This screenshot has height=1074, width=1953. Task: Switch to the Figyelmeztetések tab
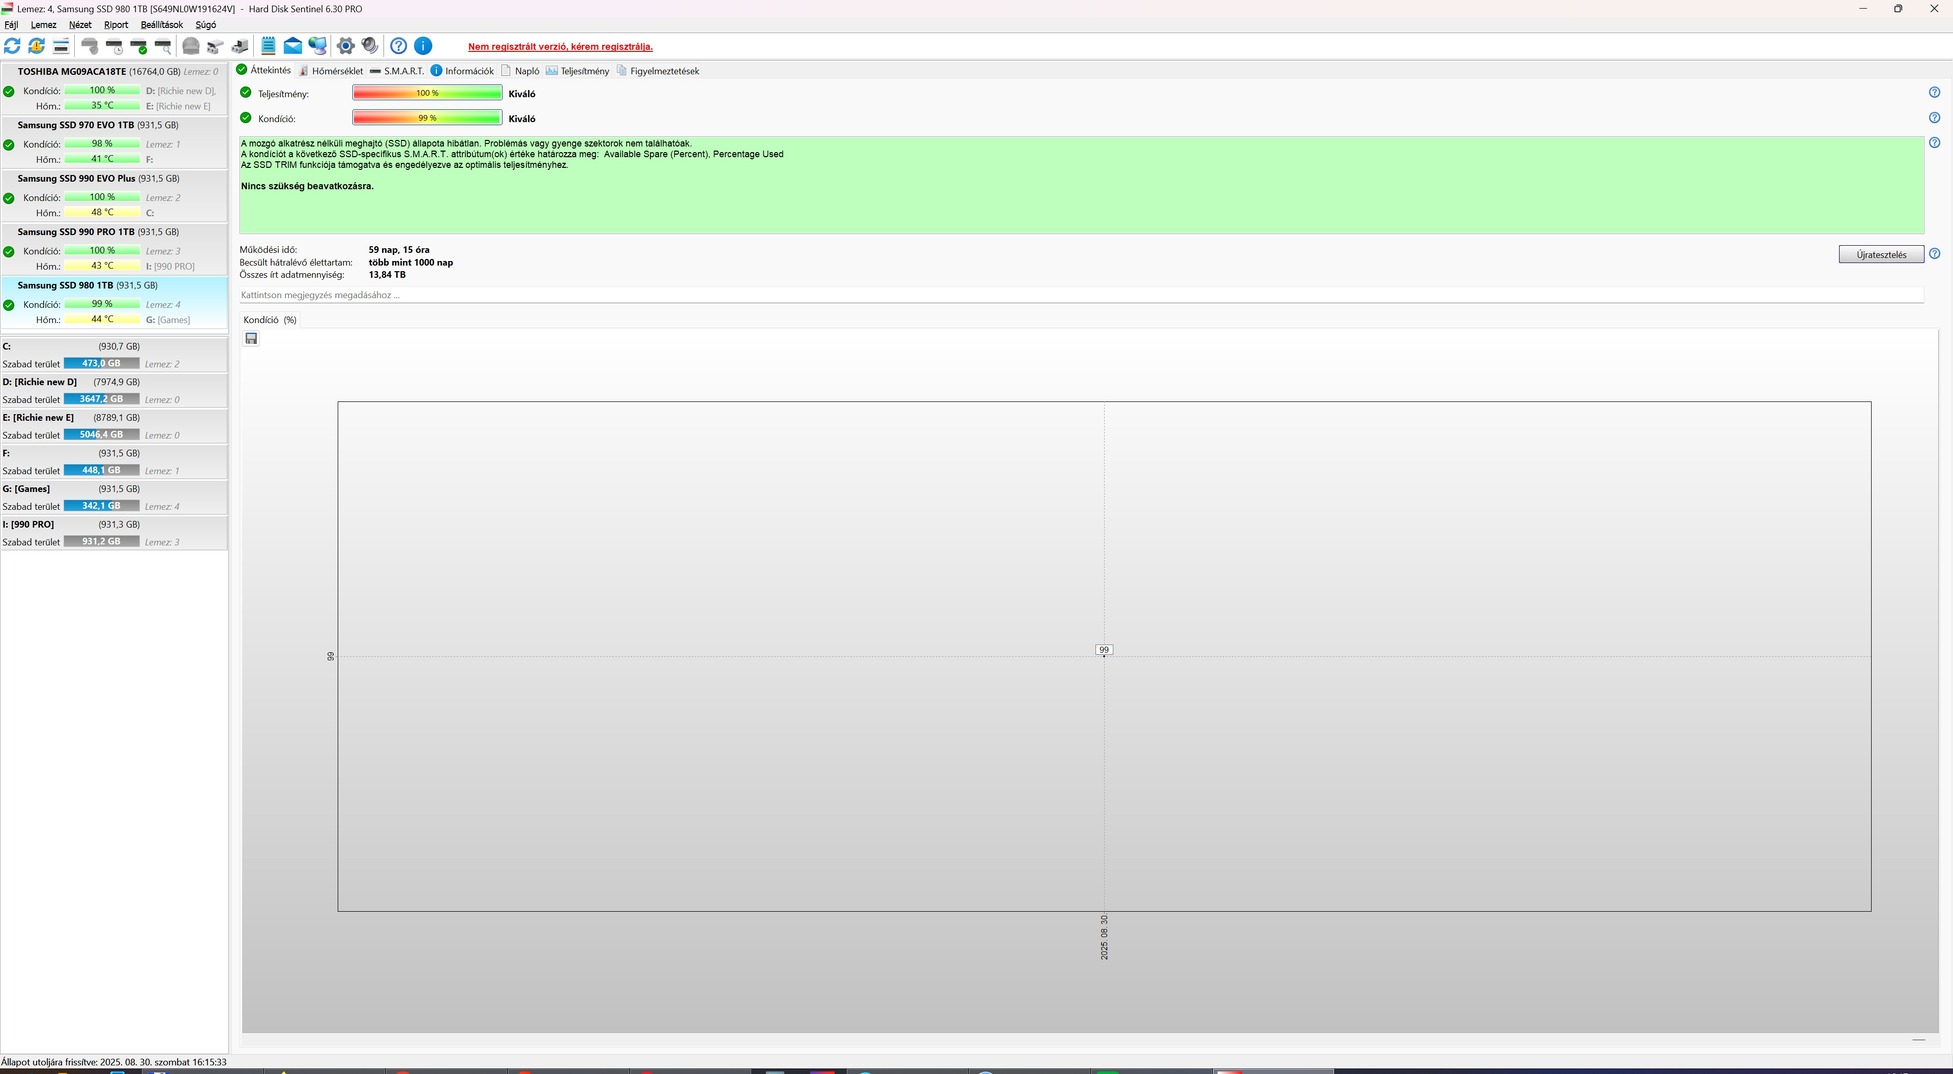click(x=658, y=71)
